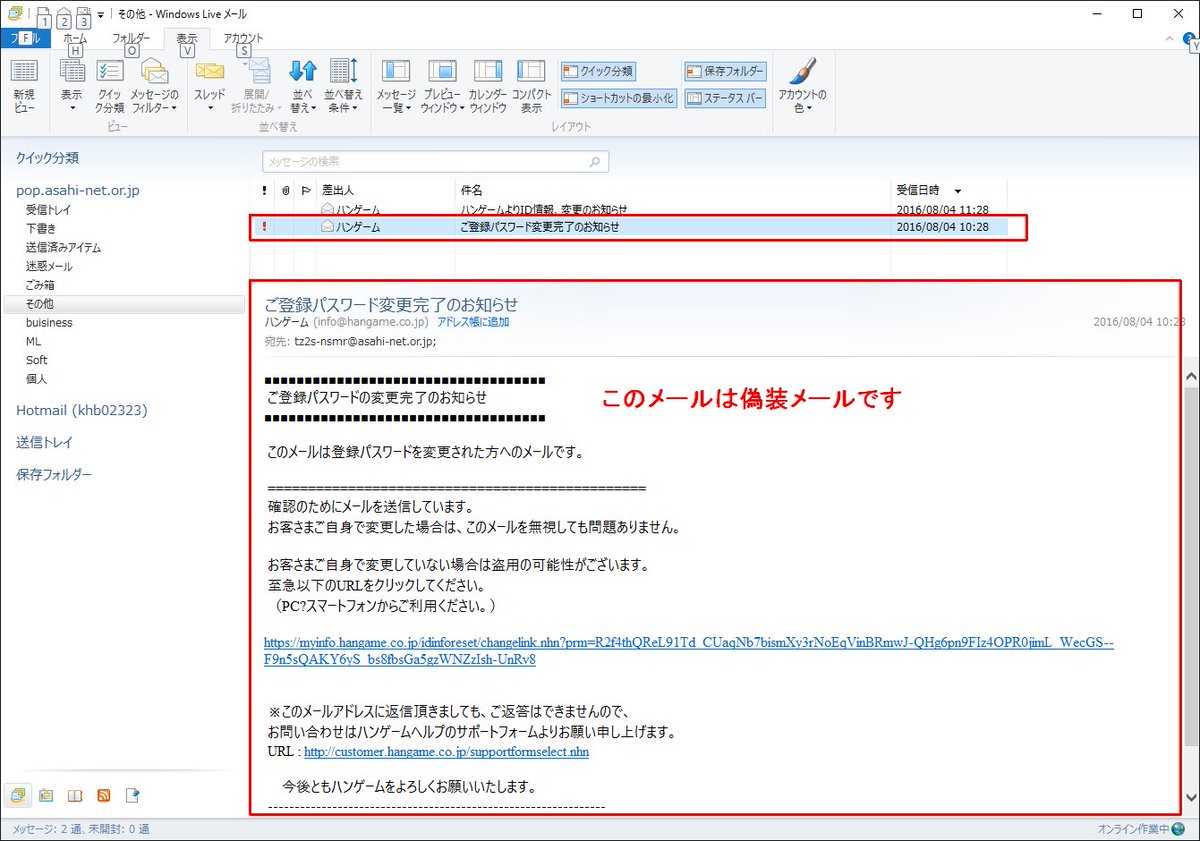
Task: Open the ファイル menu tab
Action: (24, 38)
